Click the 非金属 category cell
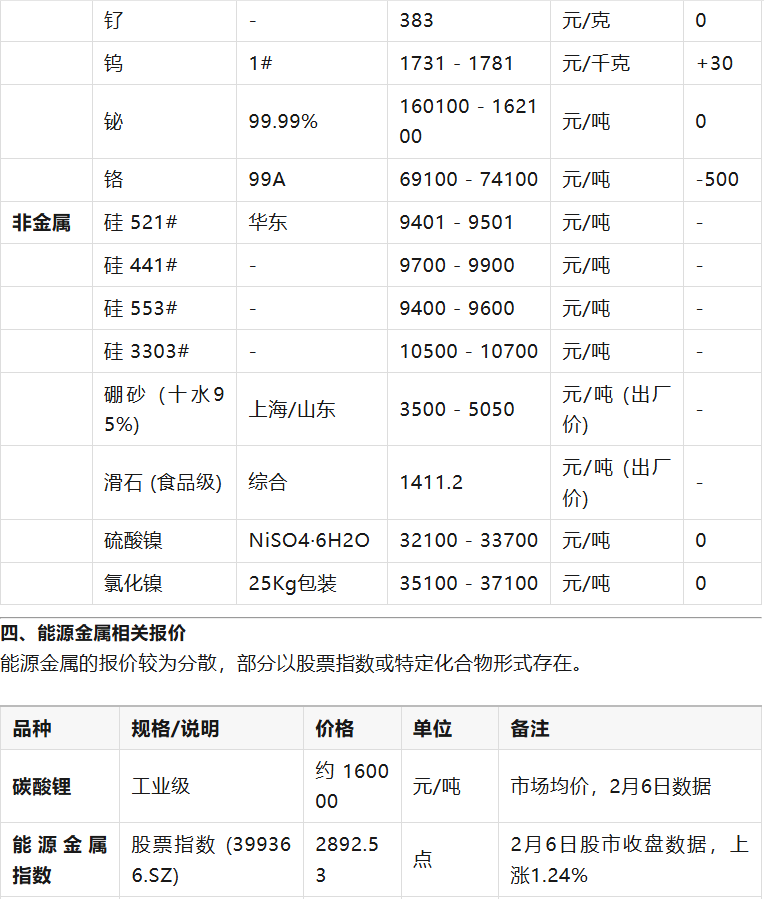The image size is (764, 899). (x=42, y=223)
